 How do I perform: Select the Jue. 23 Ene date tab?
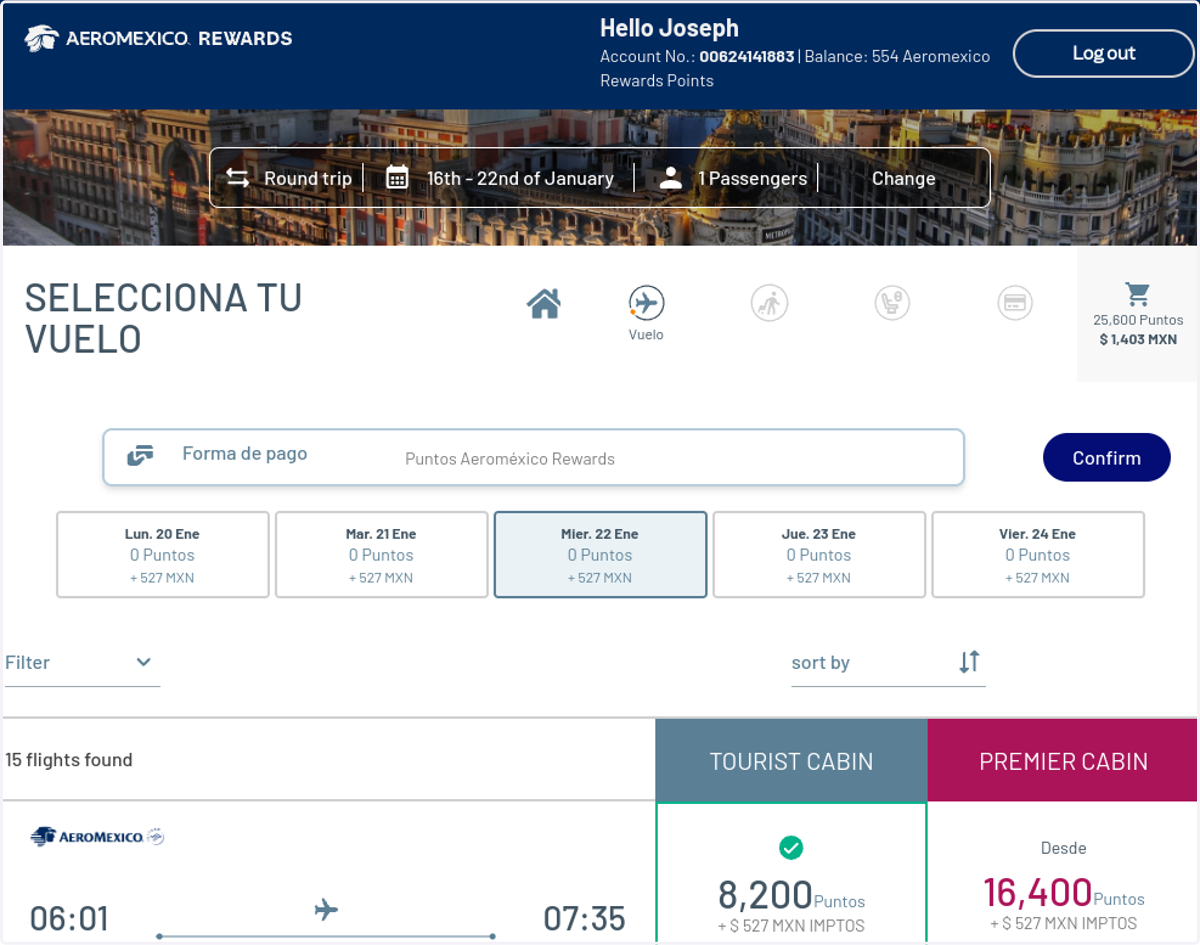(819, 555)
